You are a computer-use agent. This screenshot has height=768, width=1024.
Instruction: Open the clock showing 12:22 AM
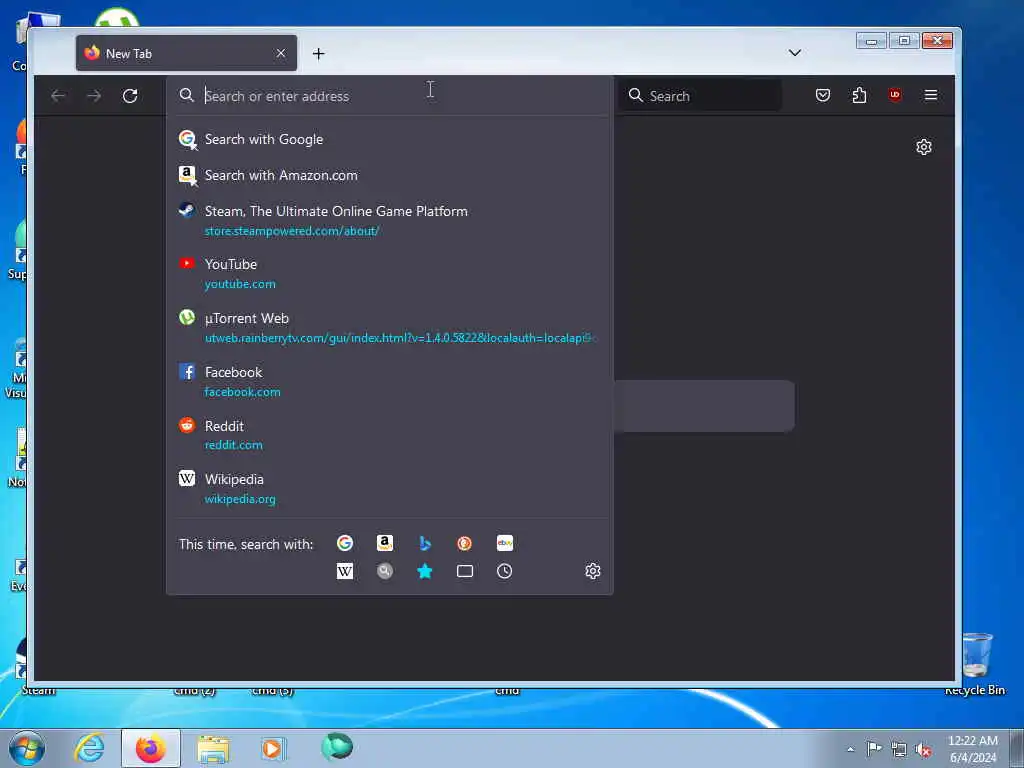tap(972, 749)
